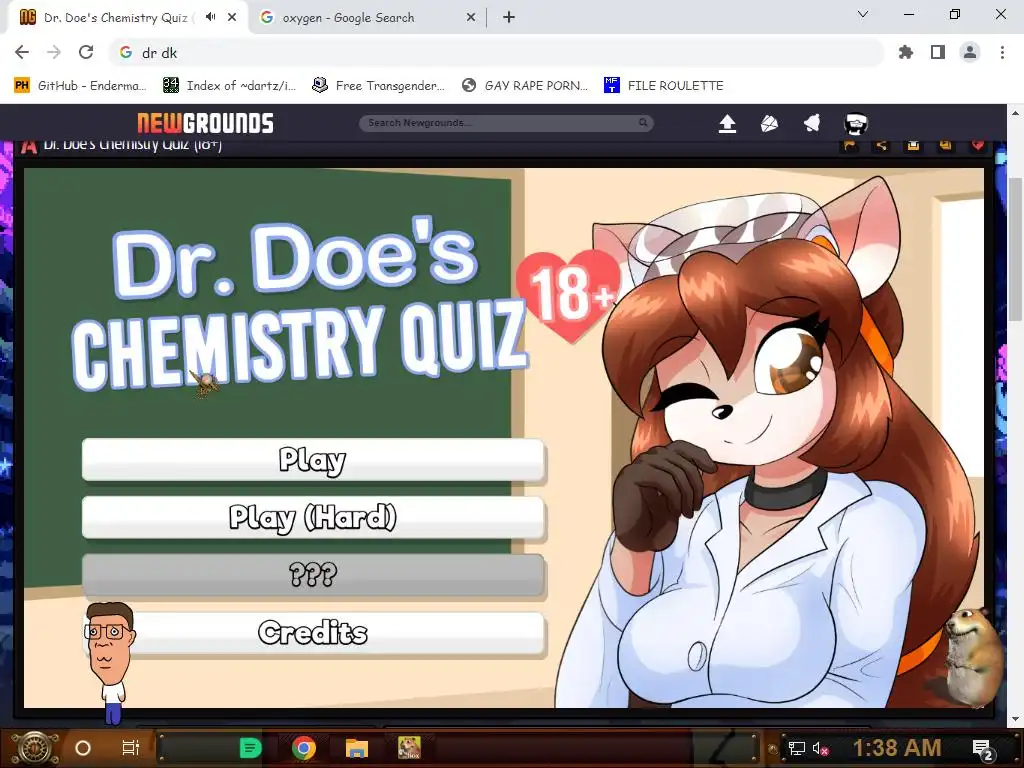Screen dimensions: 1024x768
Task: Open the GitHub - Enderma... bookmark
Action: click(80, 86)
